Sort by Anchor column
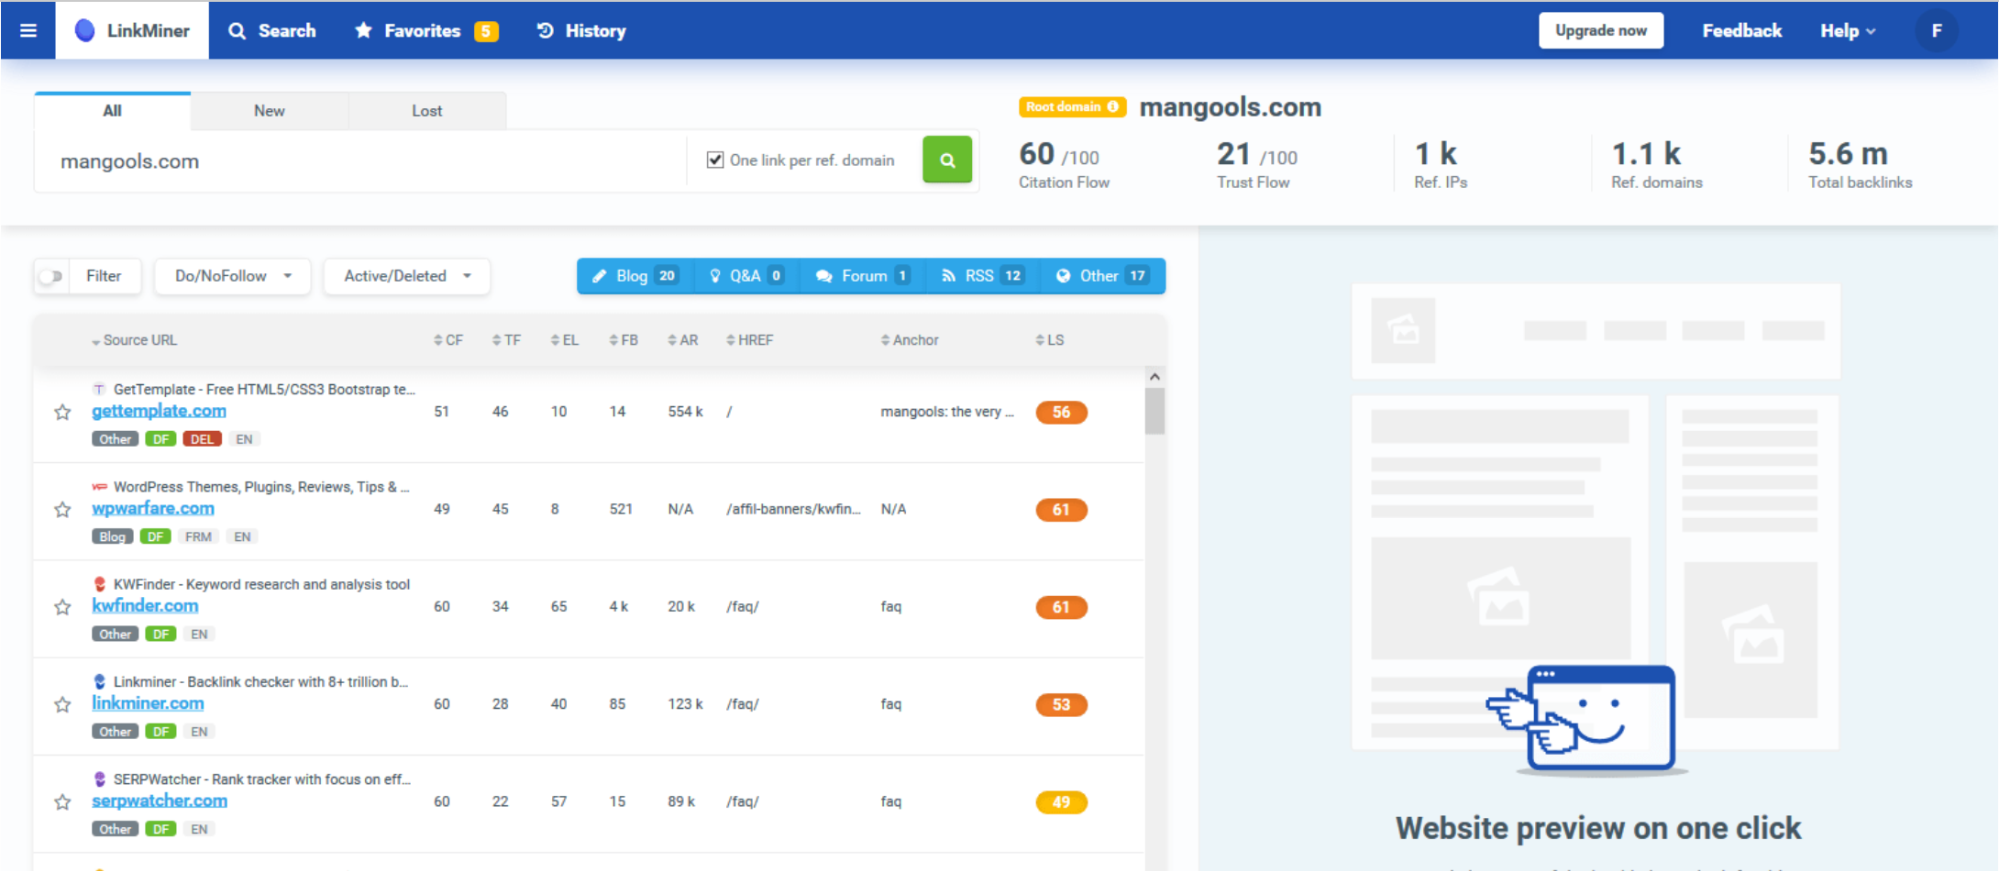The image size is (1999, 872). point(909,340)
